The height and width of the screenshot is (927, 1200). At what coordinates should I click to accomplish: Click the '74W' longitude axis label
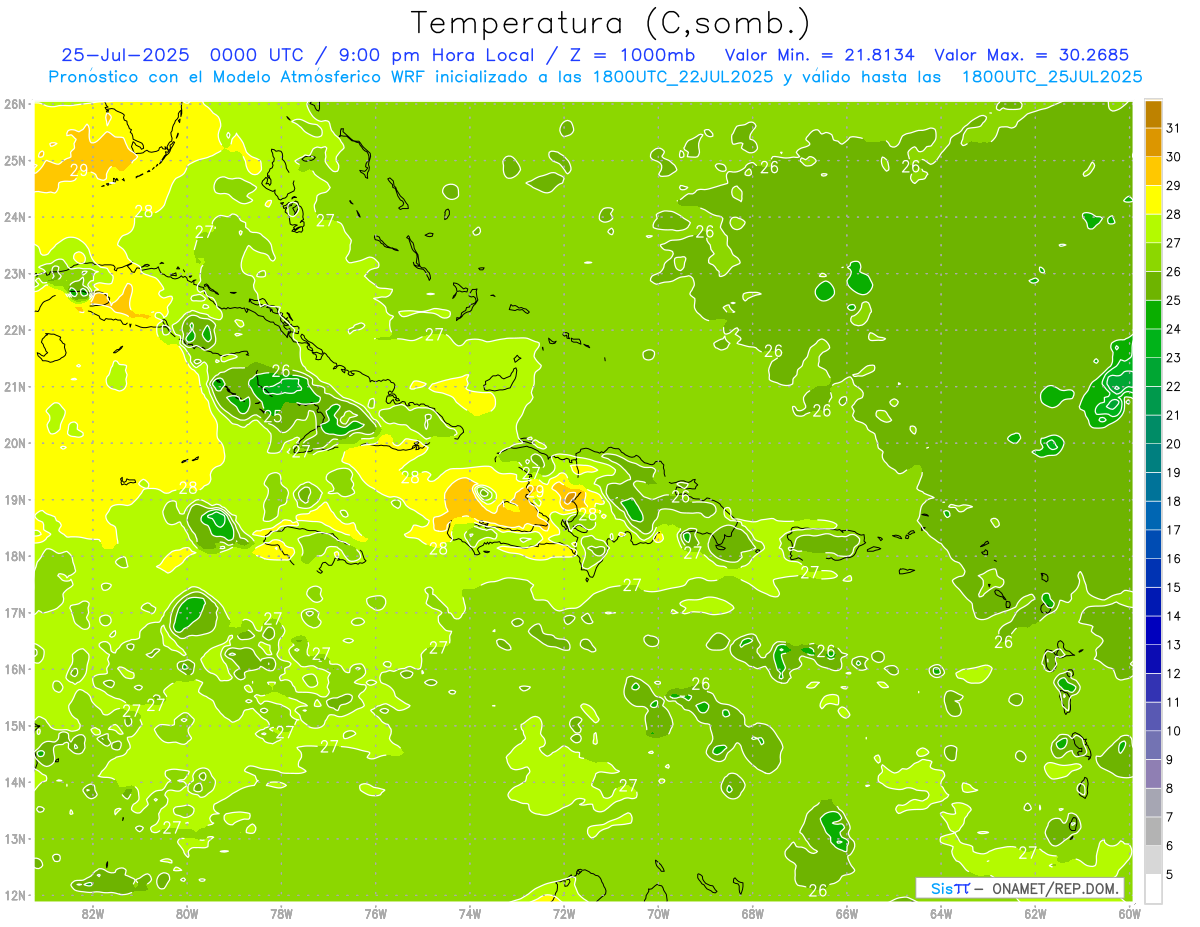pos(470,913)
